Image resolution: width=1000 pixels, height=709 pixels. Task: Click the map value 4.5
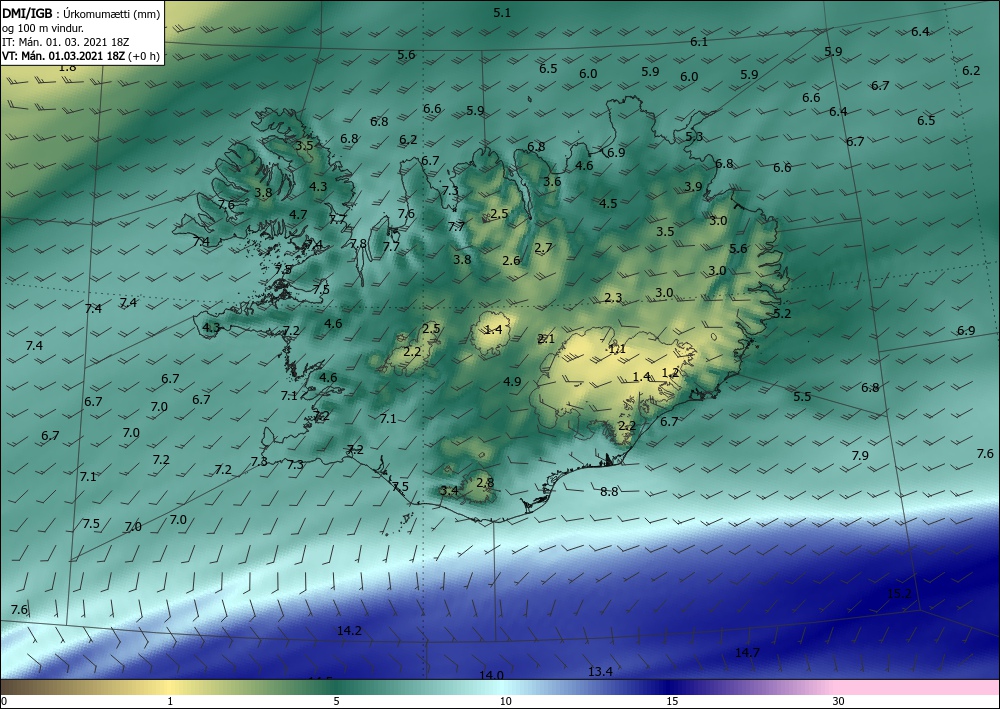click(x=608, y=203)
